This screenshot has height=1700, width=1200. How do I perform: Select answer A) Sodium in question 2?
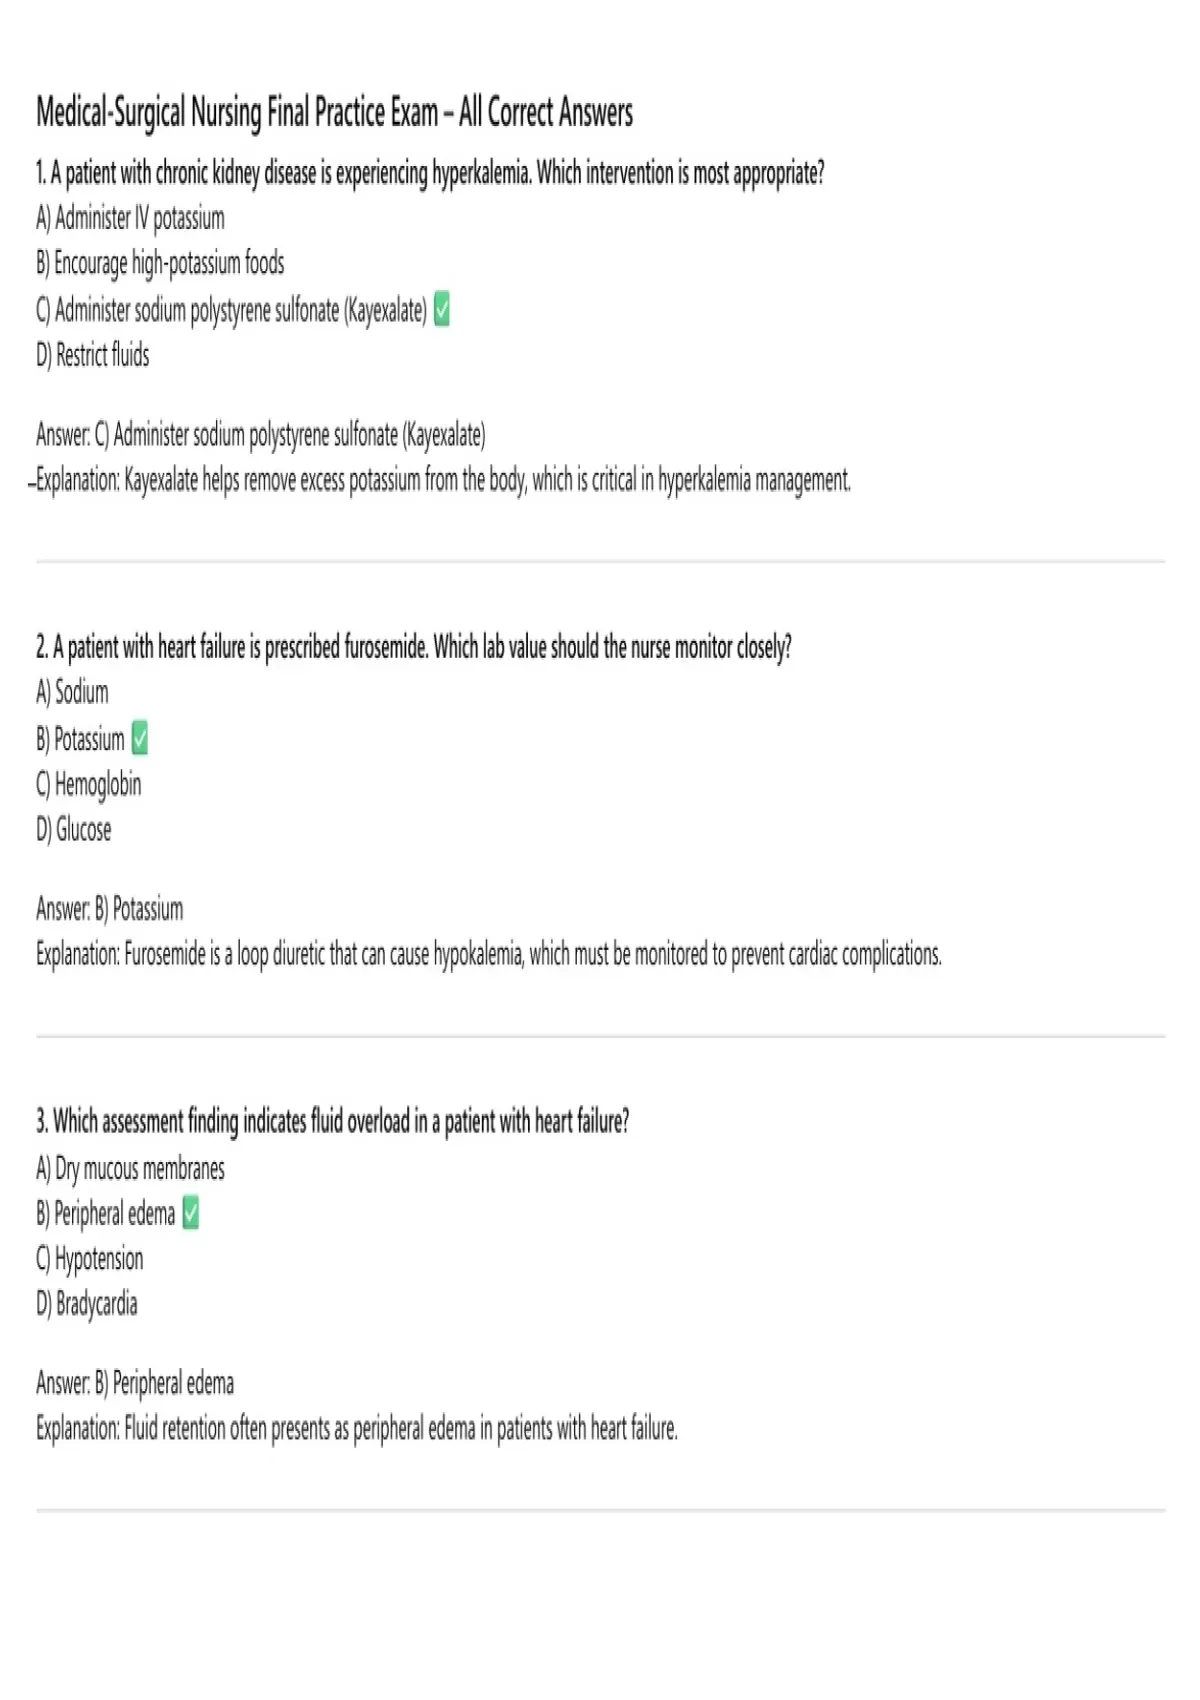[x=72, y=692]
